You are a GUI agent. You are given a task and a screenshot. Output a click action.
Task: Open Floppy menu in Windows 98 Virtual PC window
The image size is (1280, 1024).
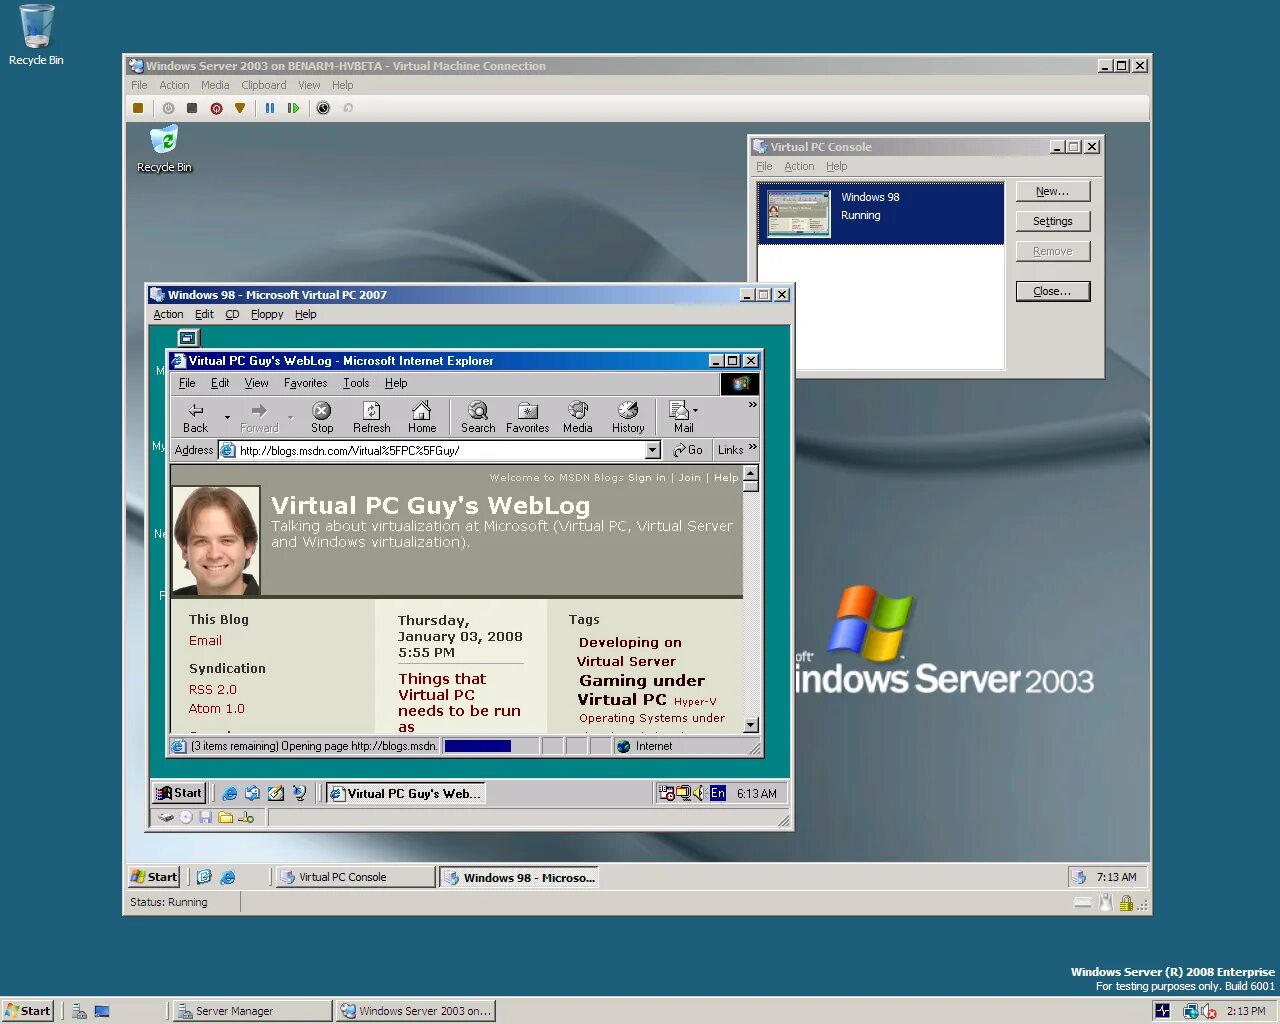coord(267,314)
